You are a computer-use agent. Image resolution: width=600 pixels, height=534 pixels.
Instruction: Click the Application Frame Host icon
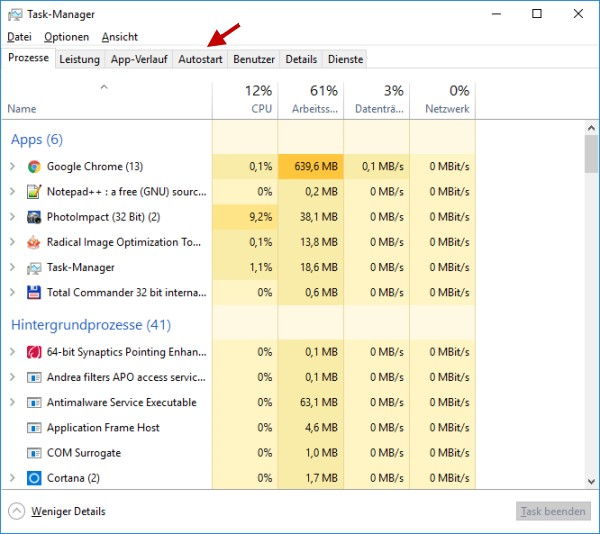tap(34, 428)
